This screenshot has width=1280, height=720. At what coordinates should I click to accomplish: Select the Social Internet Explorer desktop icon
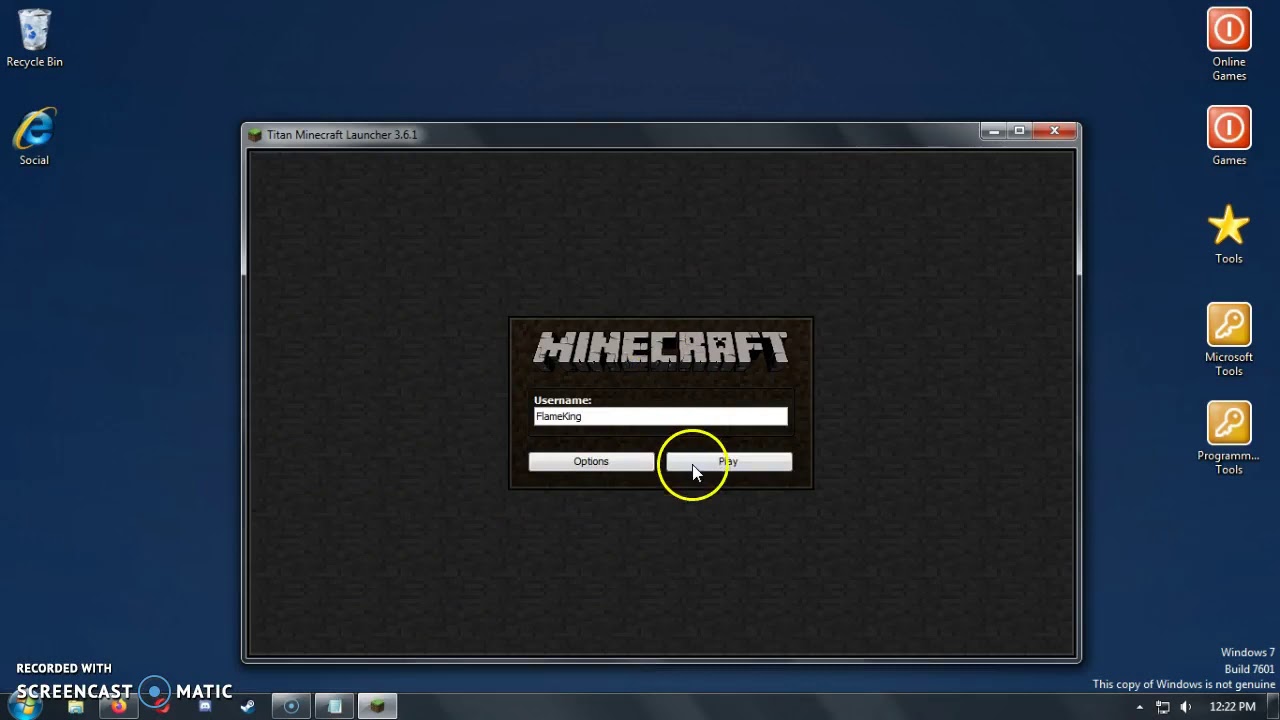(x=34, y=137)
